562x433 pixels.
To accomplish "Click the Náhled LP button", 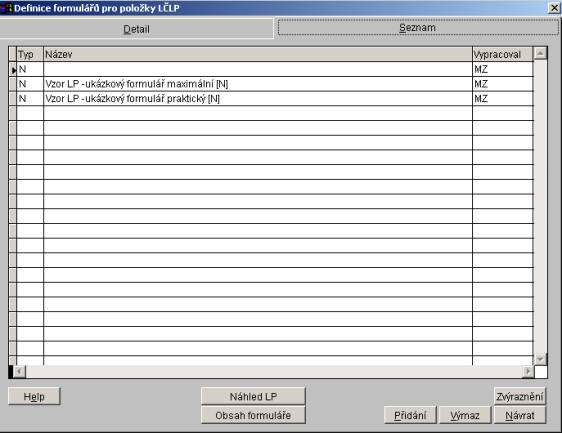I will 253,396.
